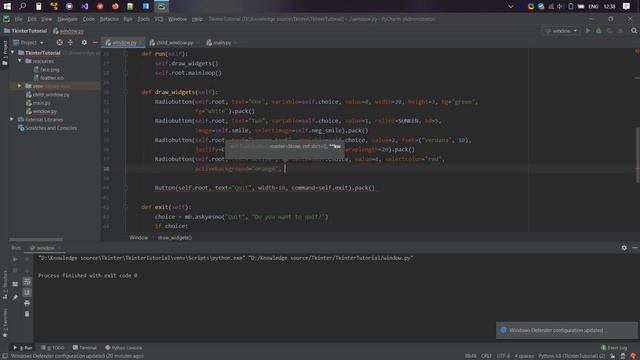640x360 pixels.
Task: Open Firefox from the taskbar
Action: [x=115, y=6]
